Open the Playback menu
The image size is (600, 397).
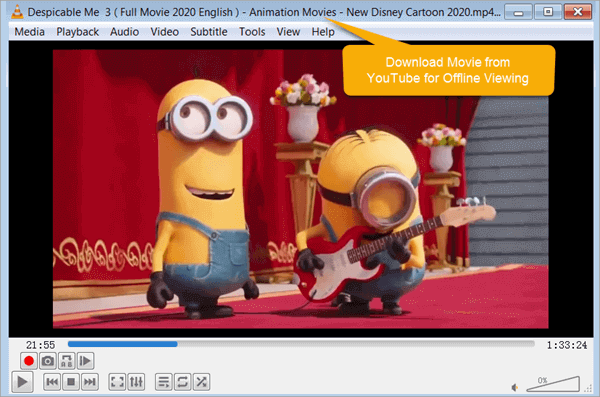(77, 32)
